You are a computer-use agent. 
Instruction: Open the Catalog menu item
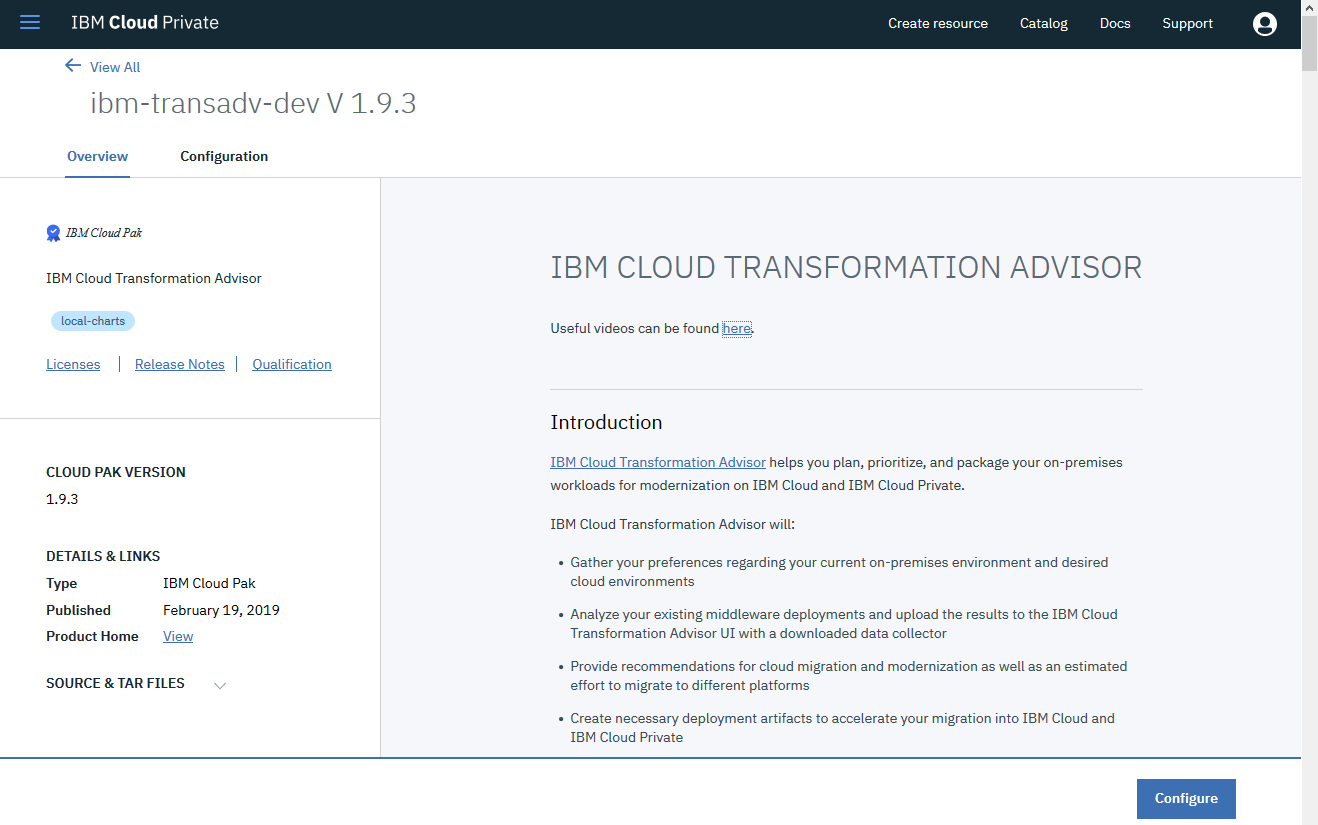pyautogui.click(x=1043, y=23)
